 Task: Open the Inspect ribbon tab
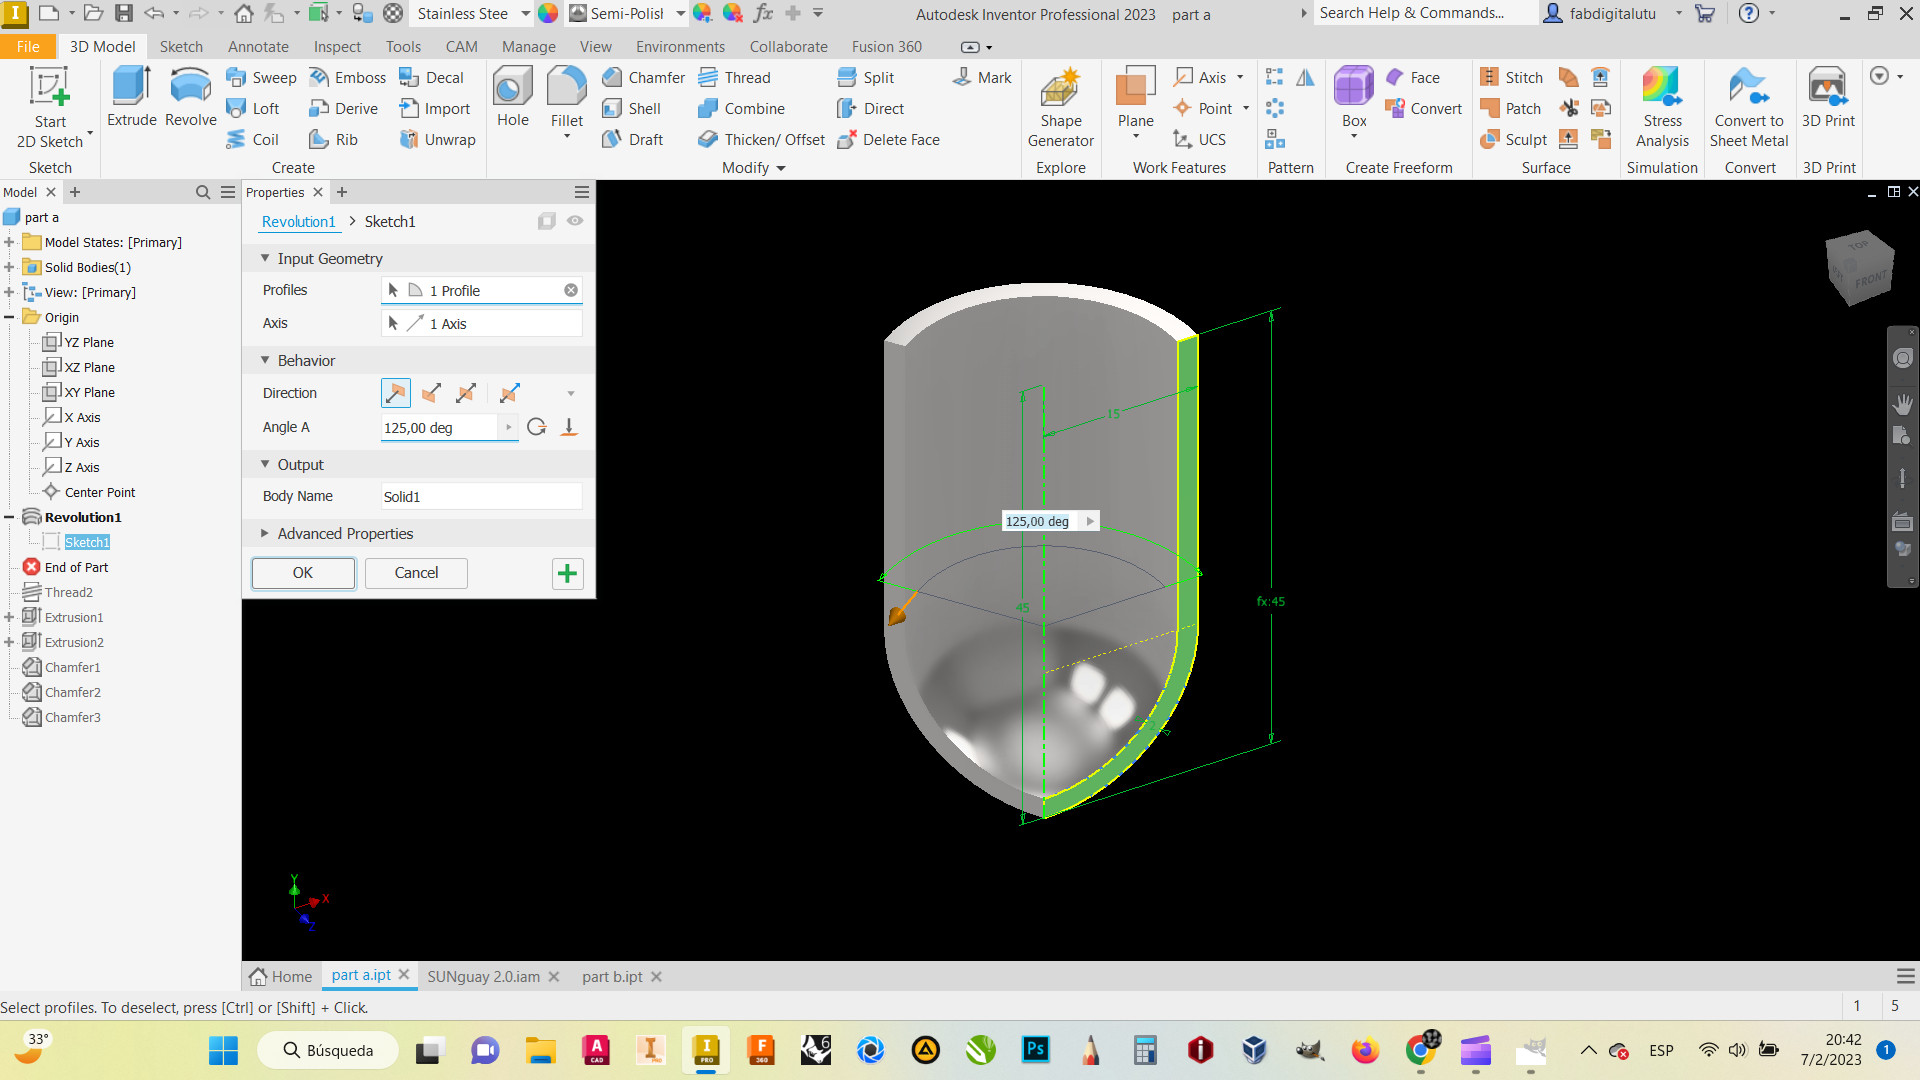337,47
